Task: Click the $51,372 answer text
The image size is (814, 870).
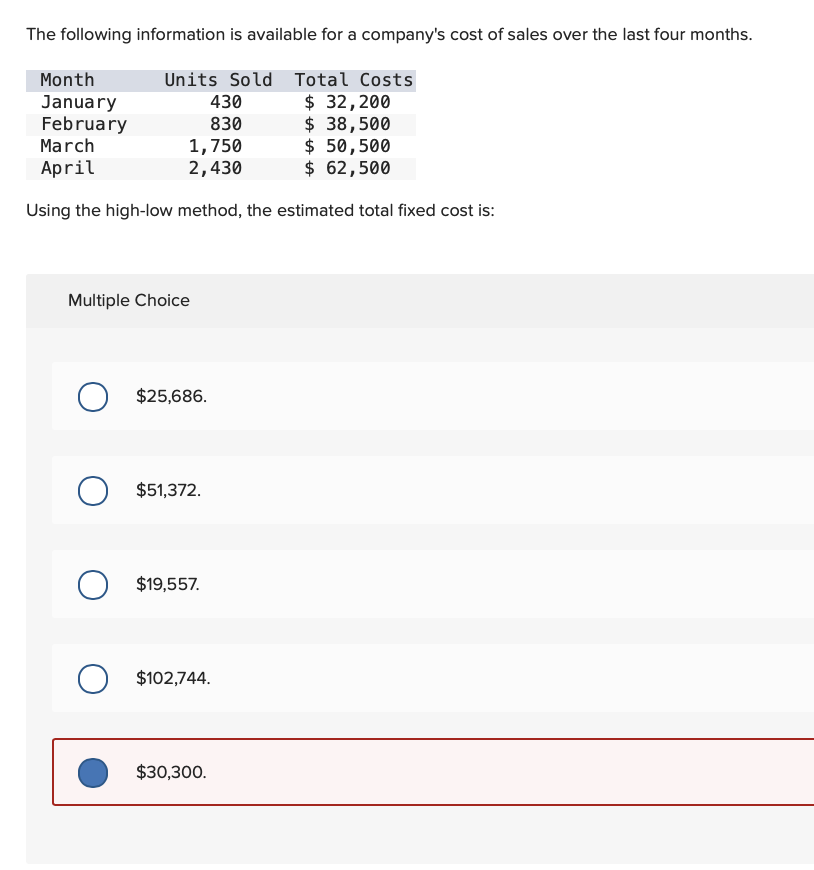Action: pyautogui.click(x=167, y=490)
